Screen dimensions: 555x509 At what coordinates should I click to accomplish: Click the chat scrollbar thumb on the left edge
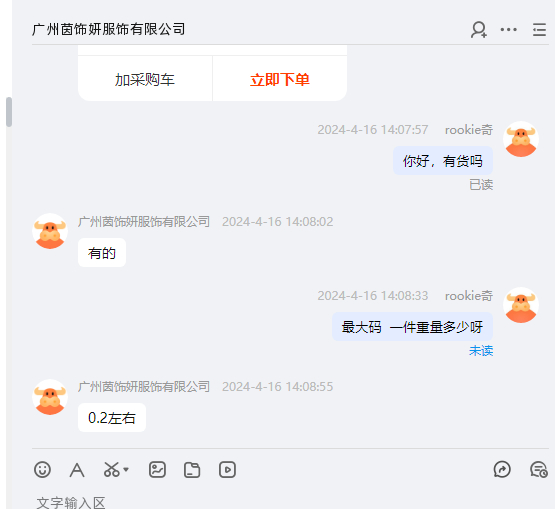pos(9,112)
